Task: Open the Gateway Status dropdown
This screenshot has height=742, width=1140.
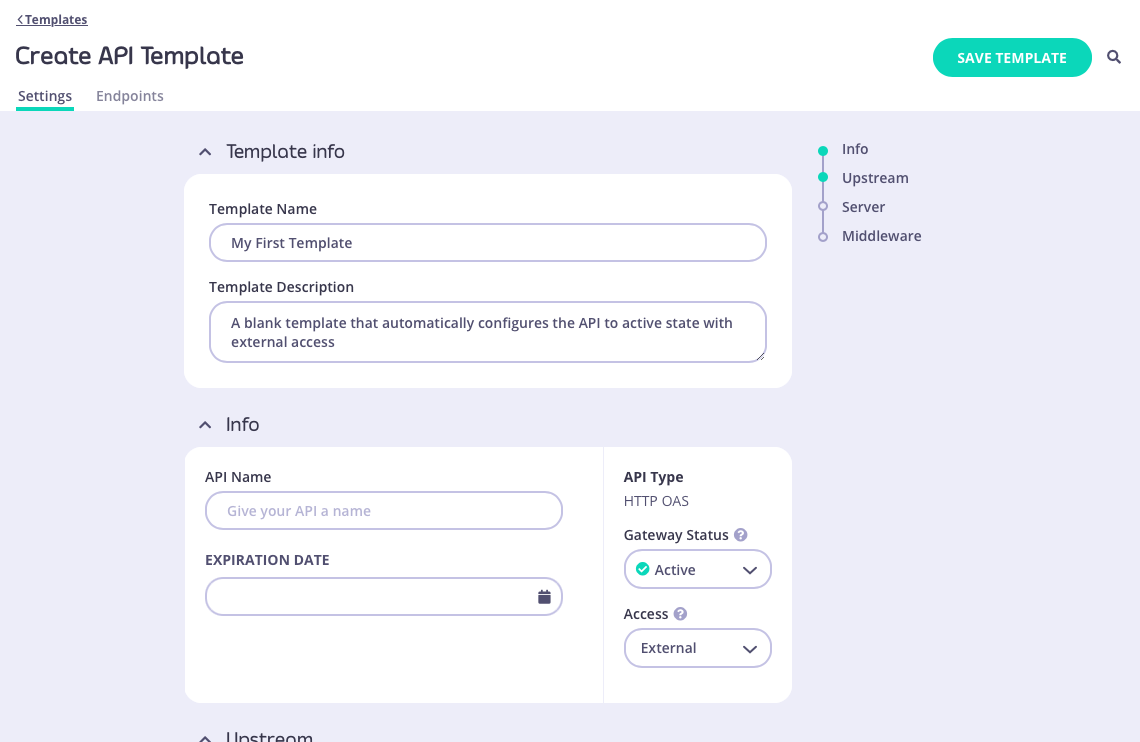Action: tap(748, 569)
